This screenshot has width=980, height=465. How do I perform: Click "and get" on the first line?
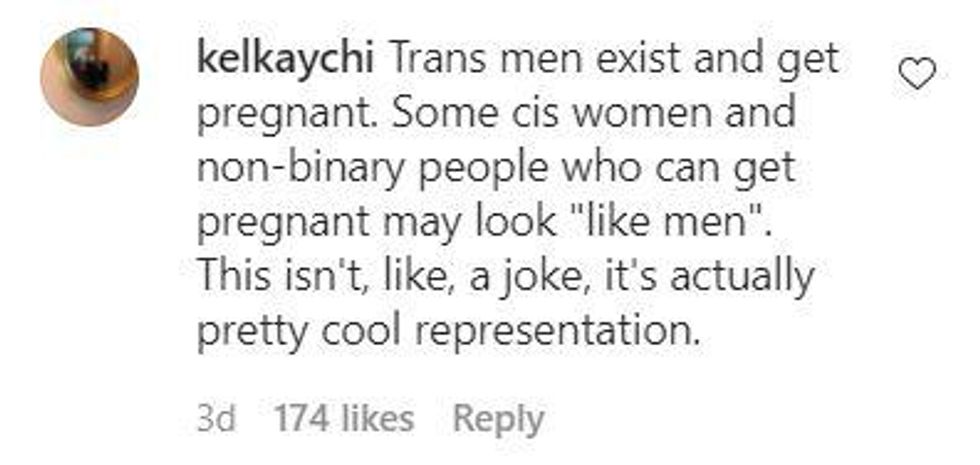(x=770, y=61)
